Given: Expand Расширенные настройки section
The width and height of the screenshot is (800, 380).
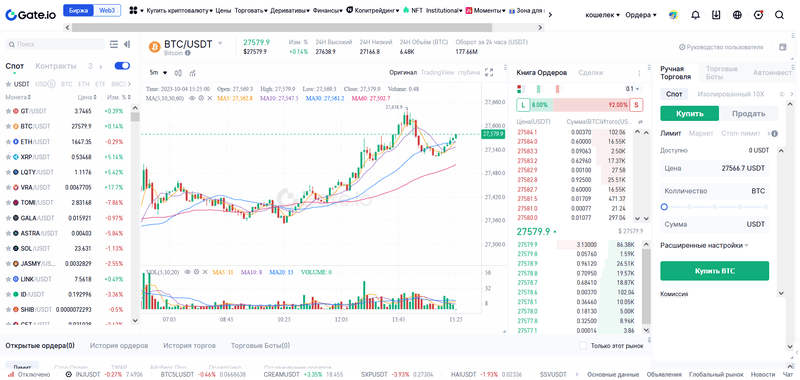Looking at the screenshot, I should (704, 245).
